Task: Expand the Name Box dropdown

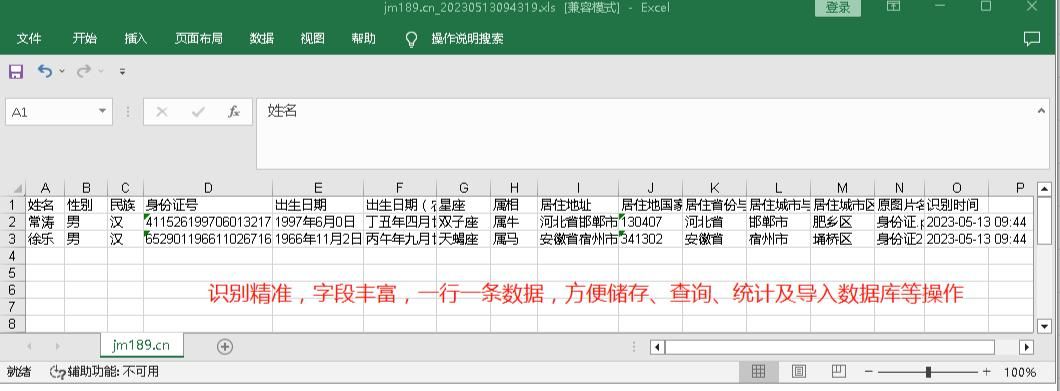Action: pyautogui.click(x=102, y=112)
